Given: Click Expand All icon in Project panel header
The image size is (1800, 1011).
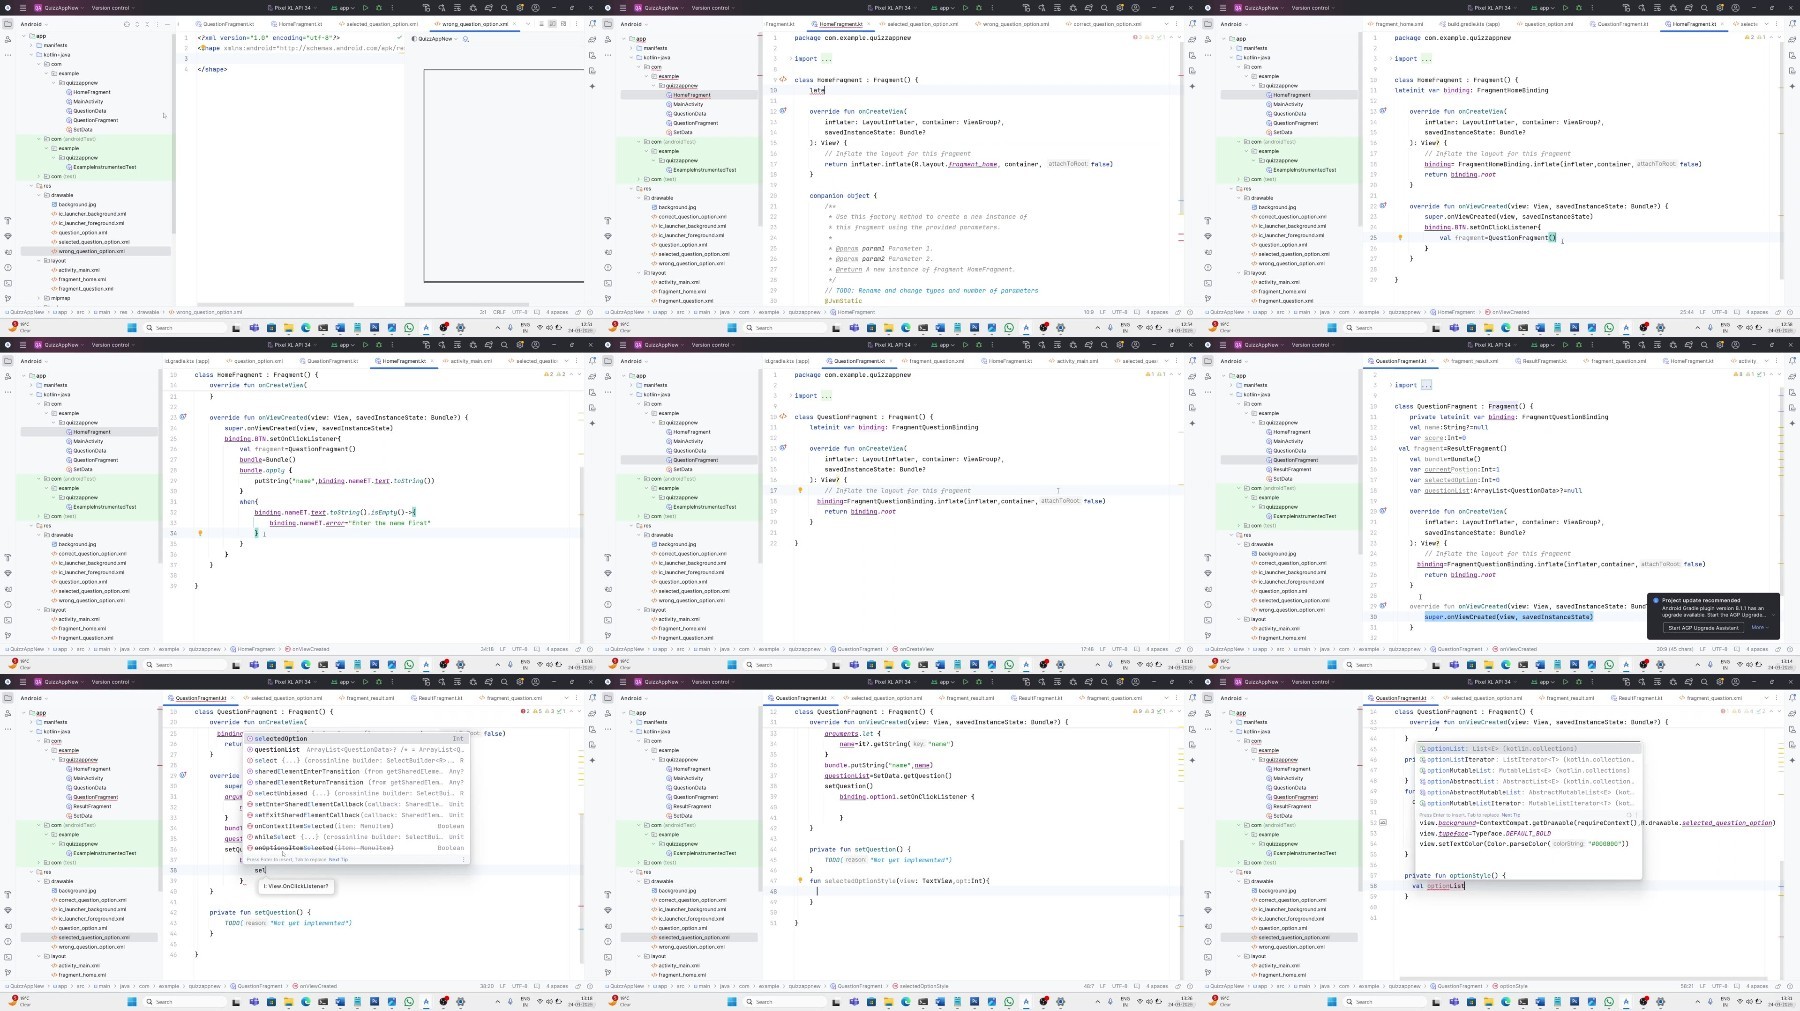Looking at the screenshot, I should point(137,24).
